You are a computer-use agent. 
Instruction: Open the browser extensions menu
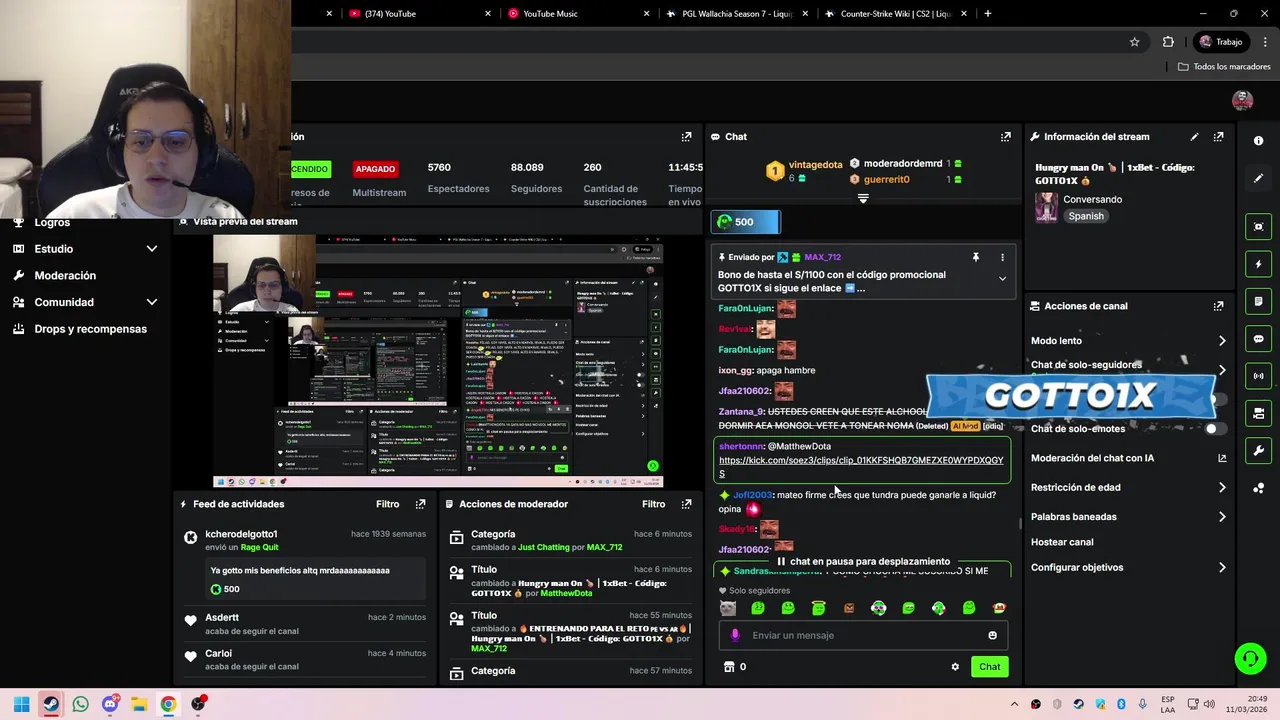(1168, 42)
